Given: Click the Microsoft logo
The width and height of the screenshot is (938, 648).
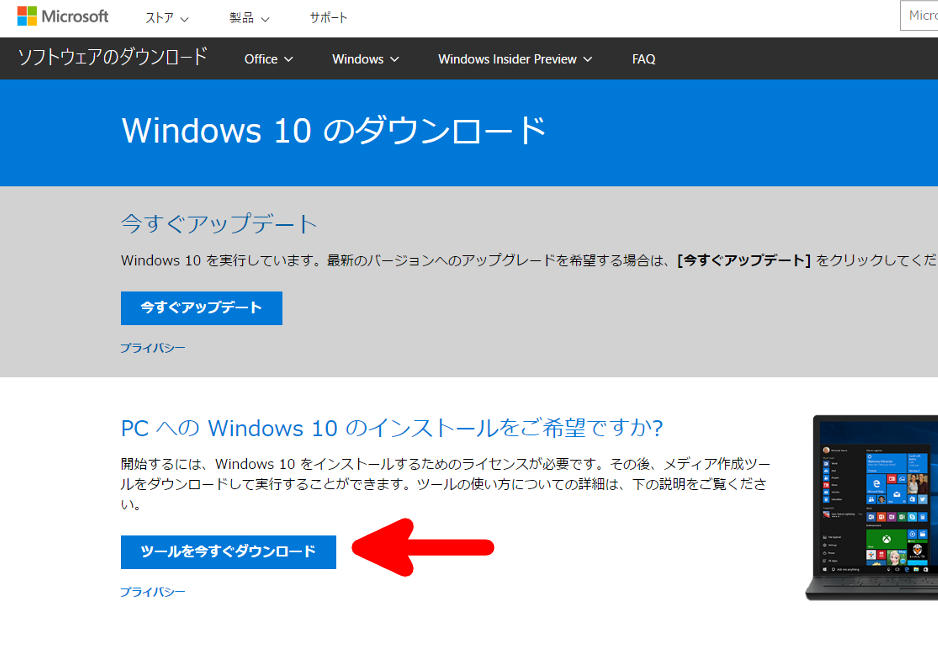Looking at the screenshot, I should [x=63, y=16].
